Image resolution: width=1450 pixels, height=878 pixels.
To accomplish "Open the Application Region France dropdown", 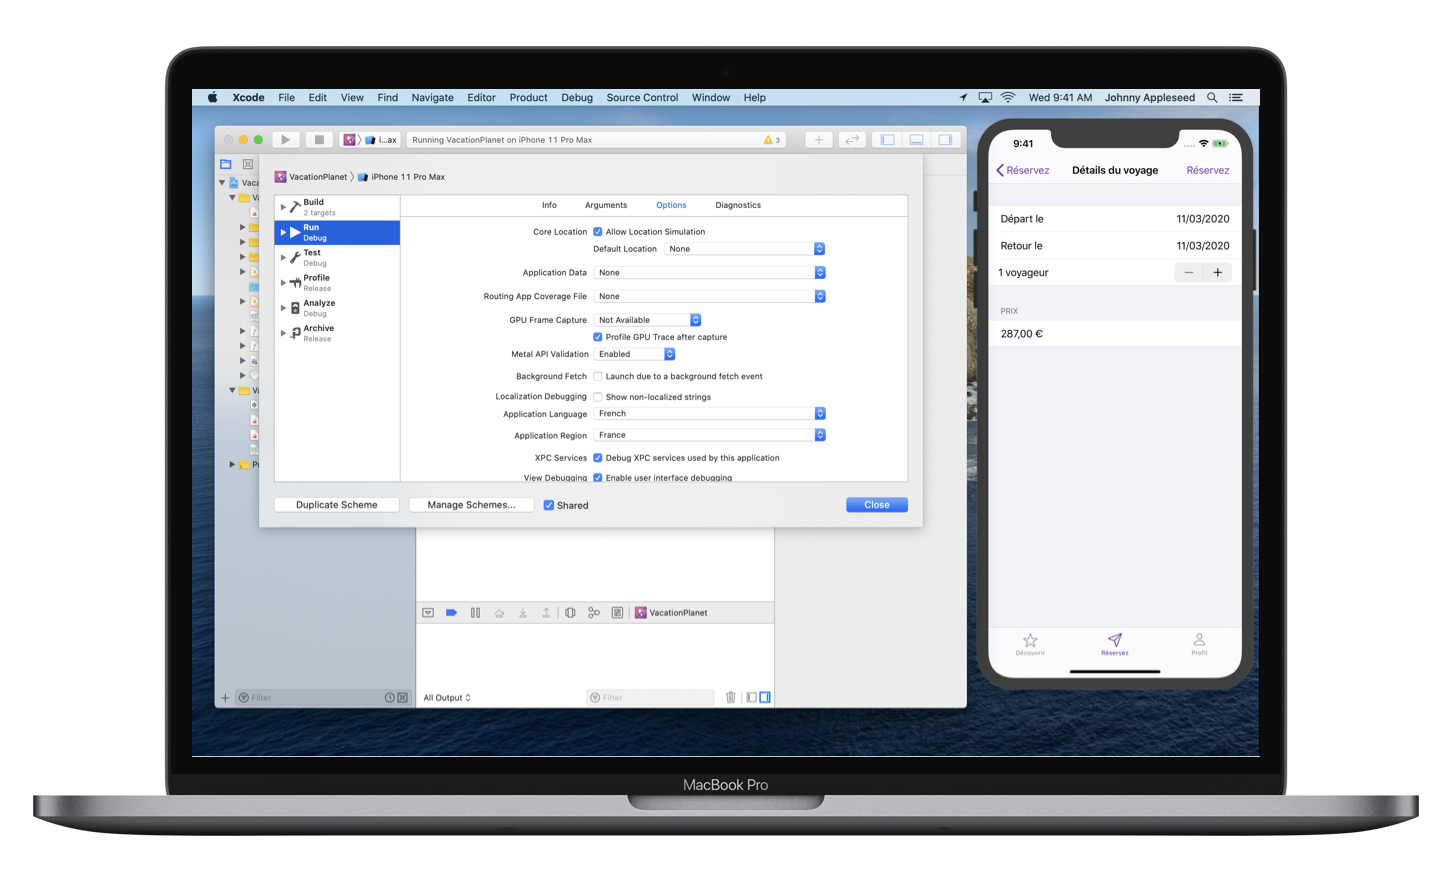I will click(x=710, y=435).
